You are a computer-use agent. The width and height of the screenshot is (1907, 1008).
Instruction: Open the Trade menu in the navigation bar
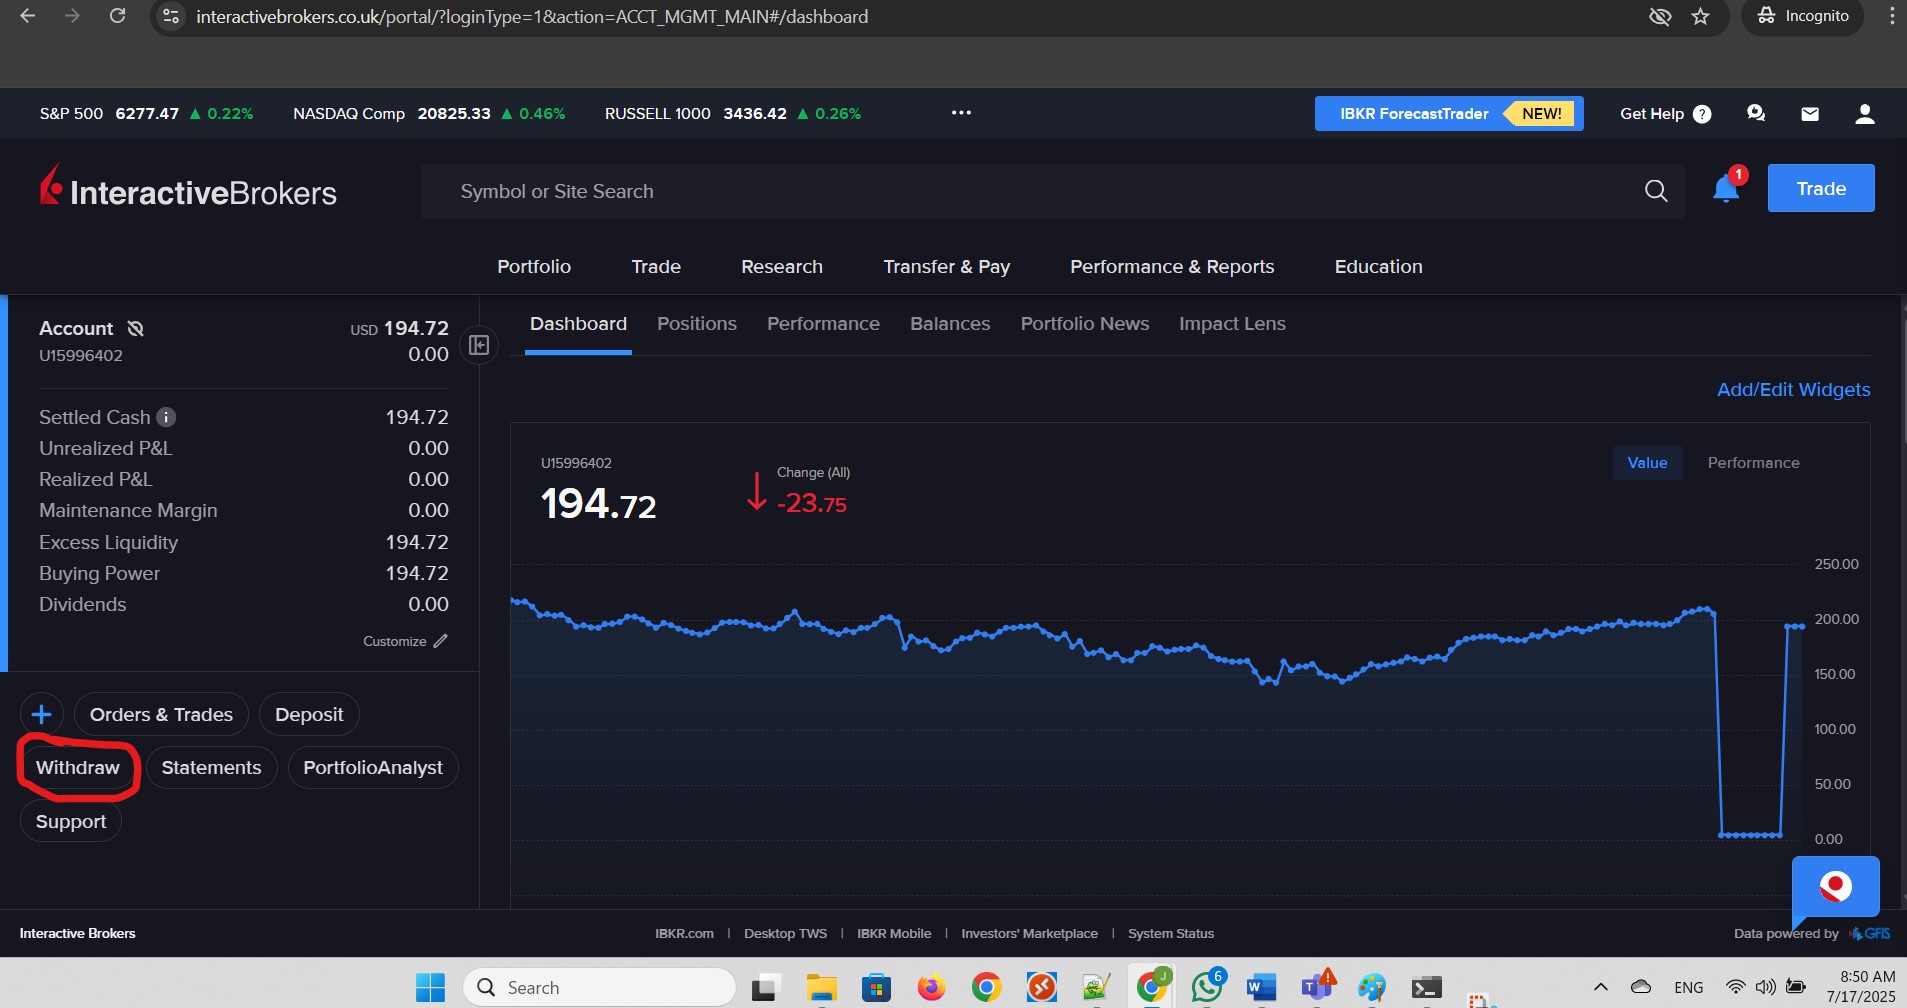tap(656, 267)
